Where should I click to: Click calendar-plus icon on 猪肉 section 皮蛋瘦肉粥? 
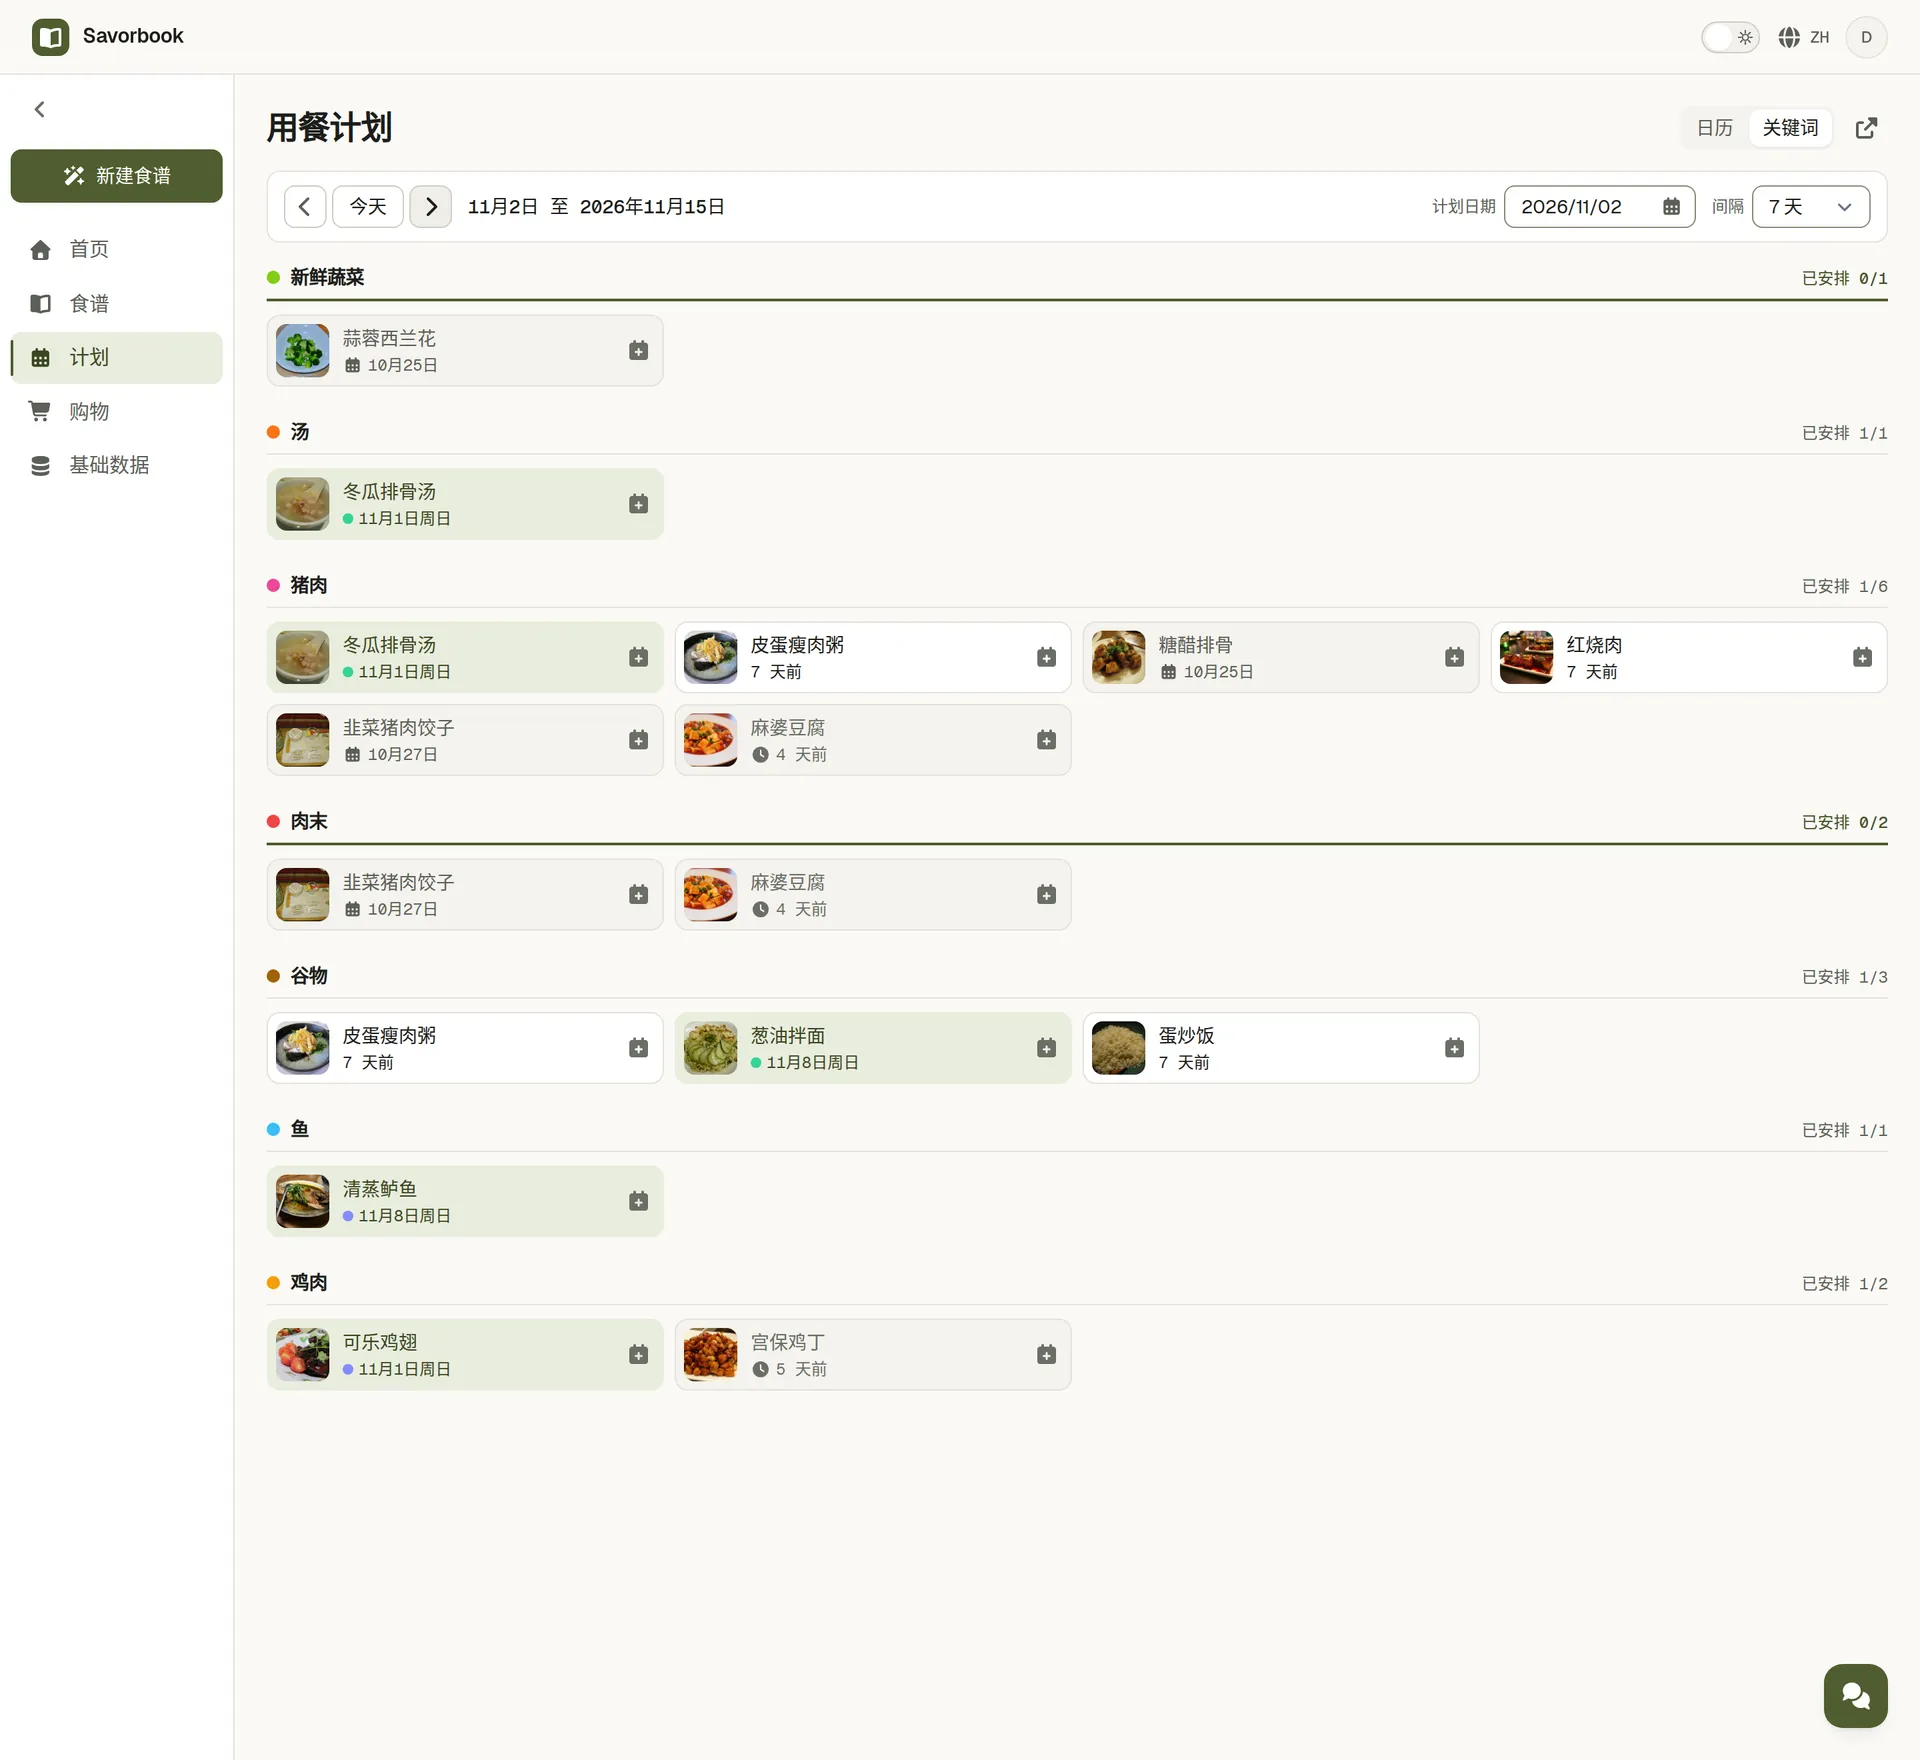1046,657
